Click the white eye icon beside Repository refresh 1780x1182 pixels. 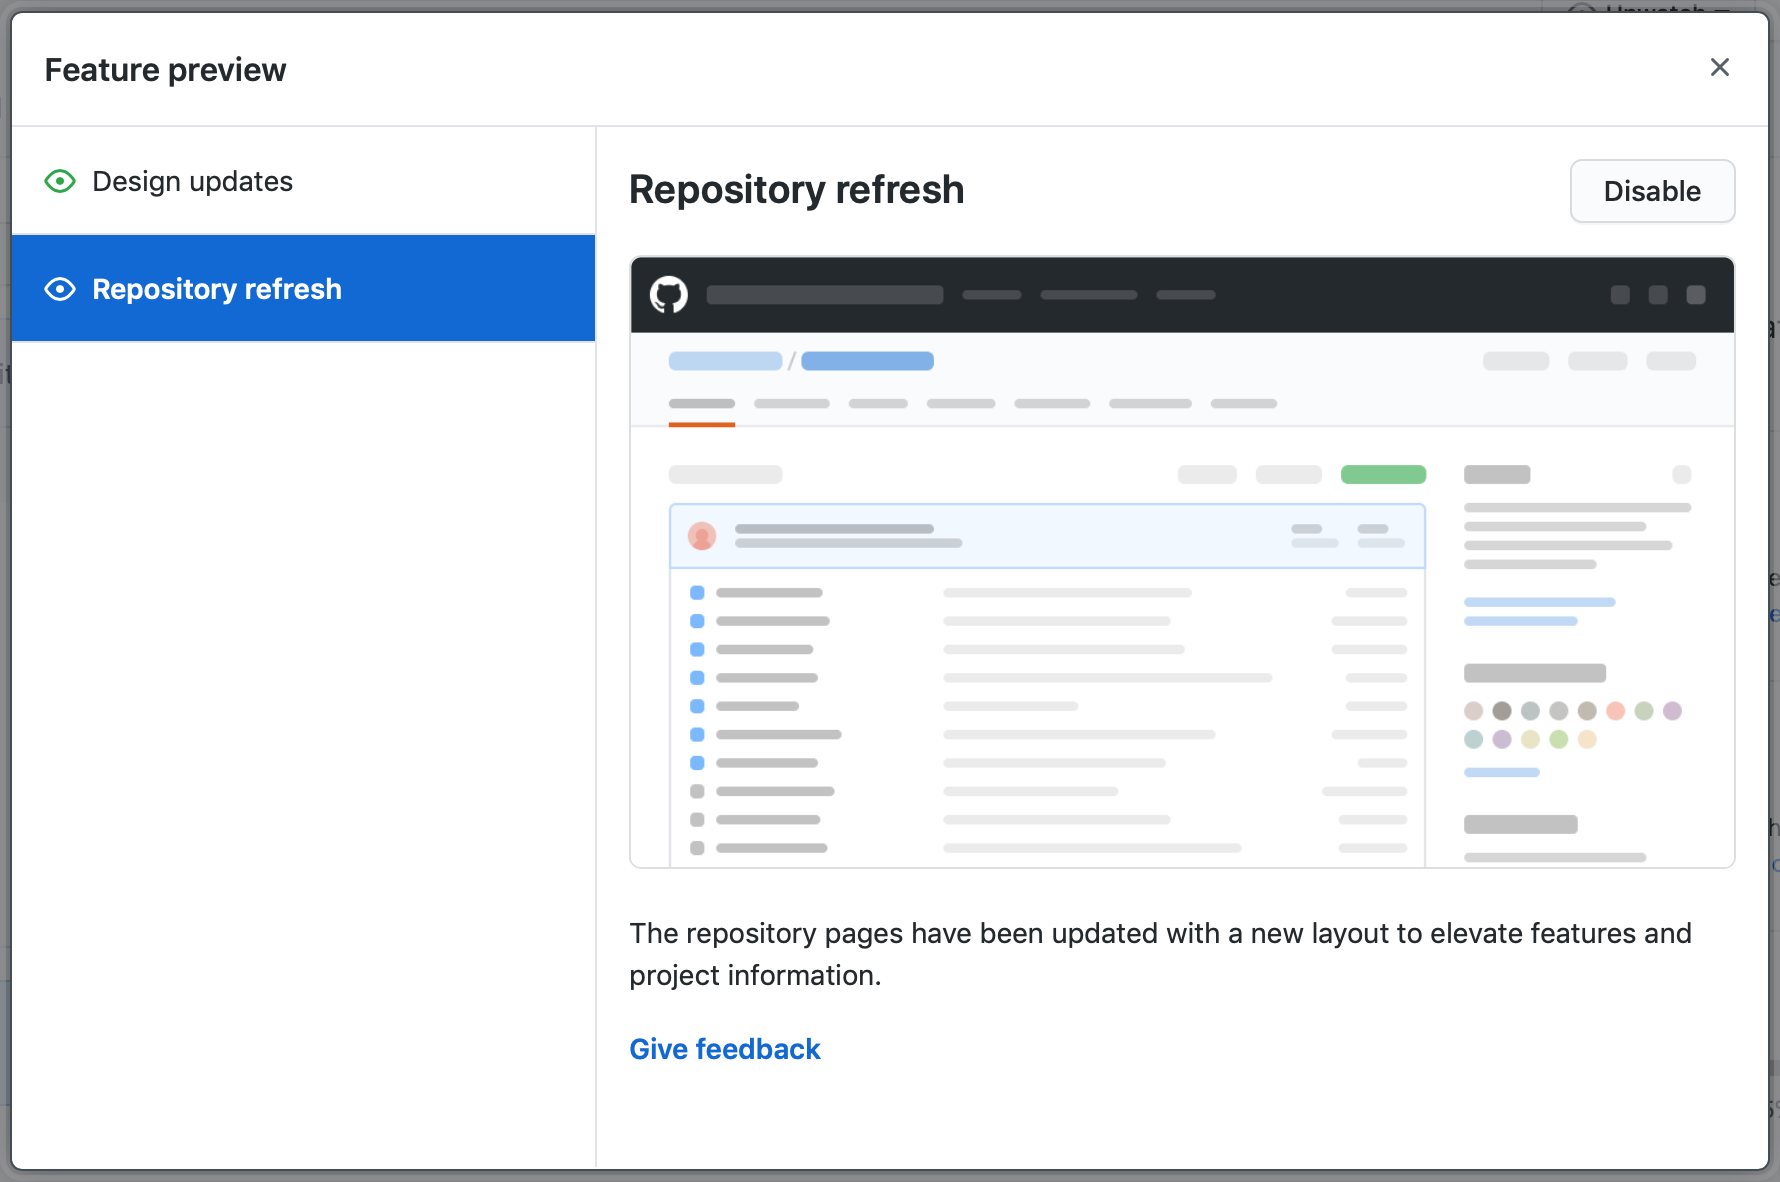[x=60, y=289]
